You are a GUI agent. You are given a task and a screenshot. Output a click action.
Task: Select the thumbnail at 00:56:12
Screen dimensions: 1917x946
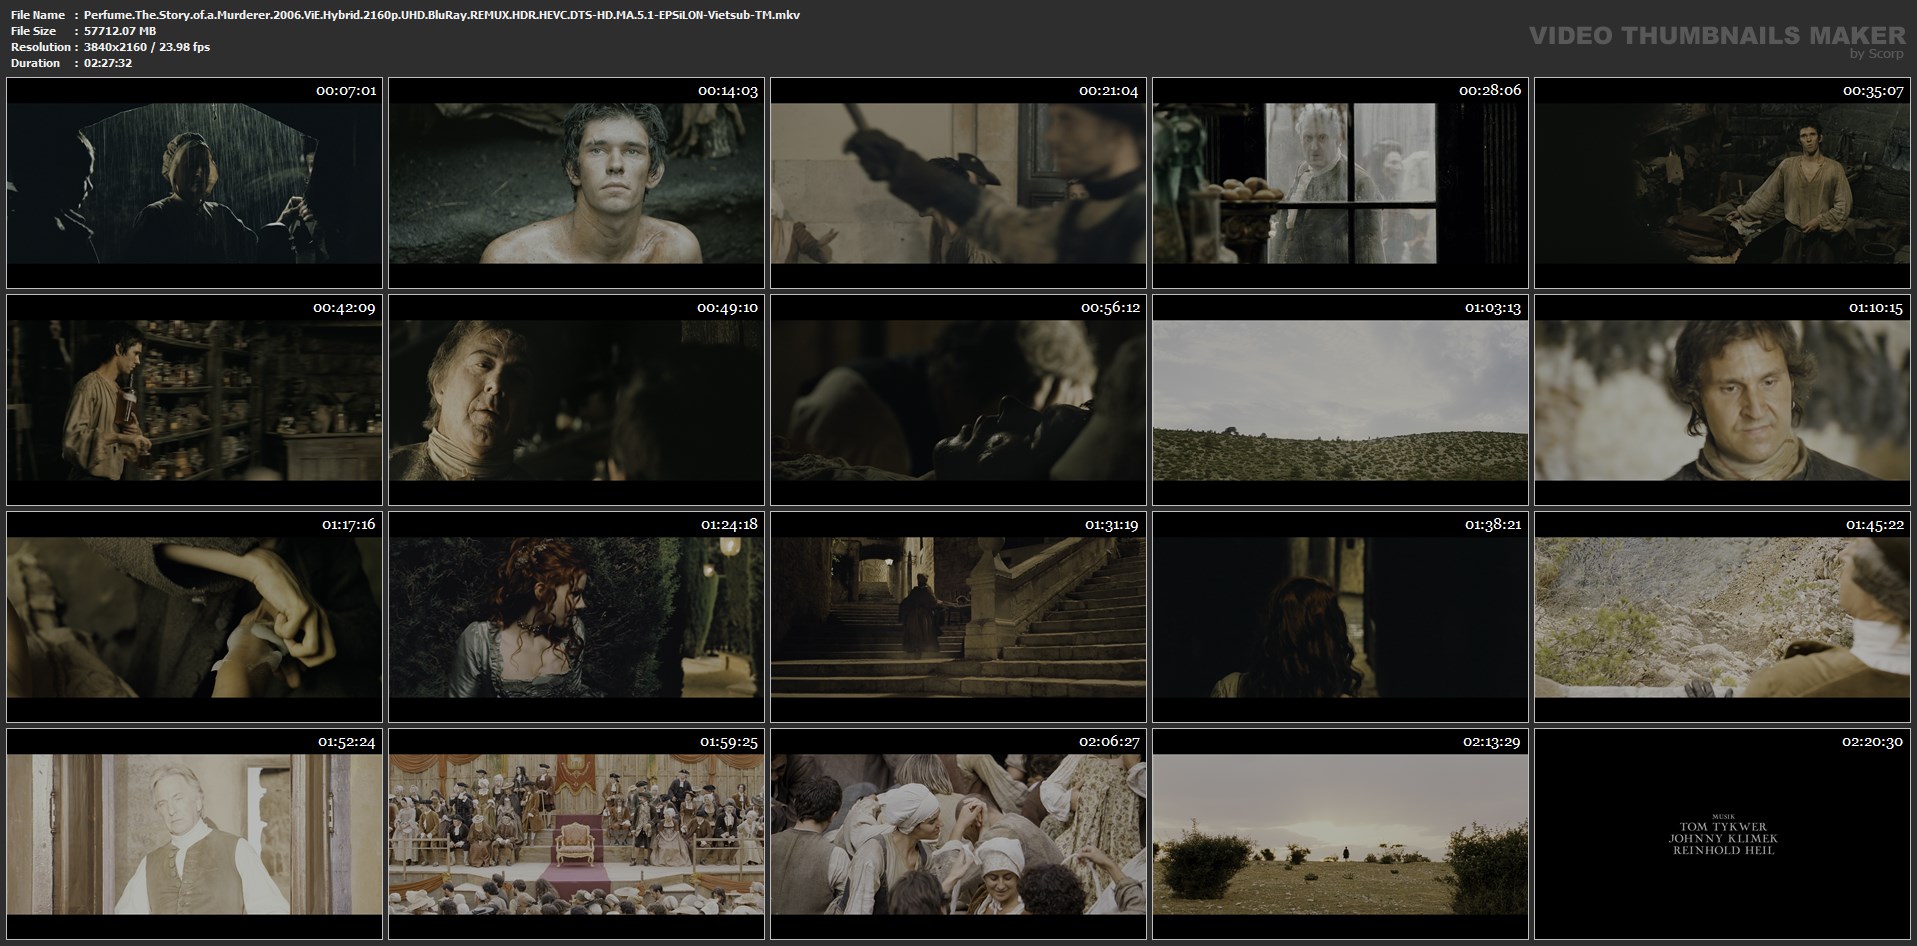point(958,400)
